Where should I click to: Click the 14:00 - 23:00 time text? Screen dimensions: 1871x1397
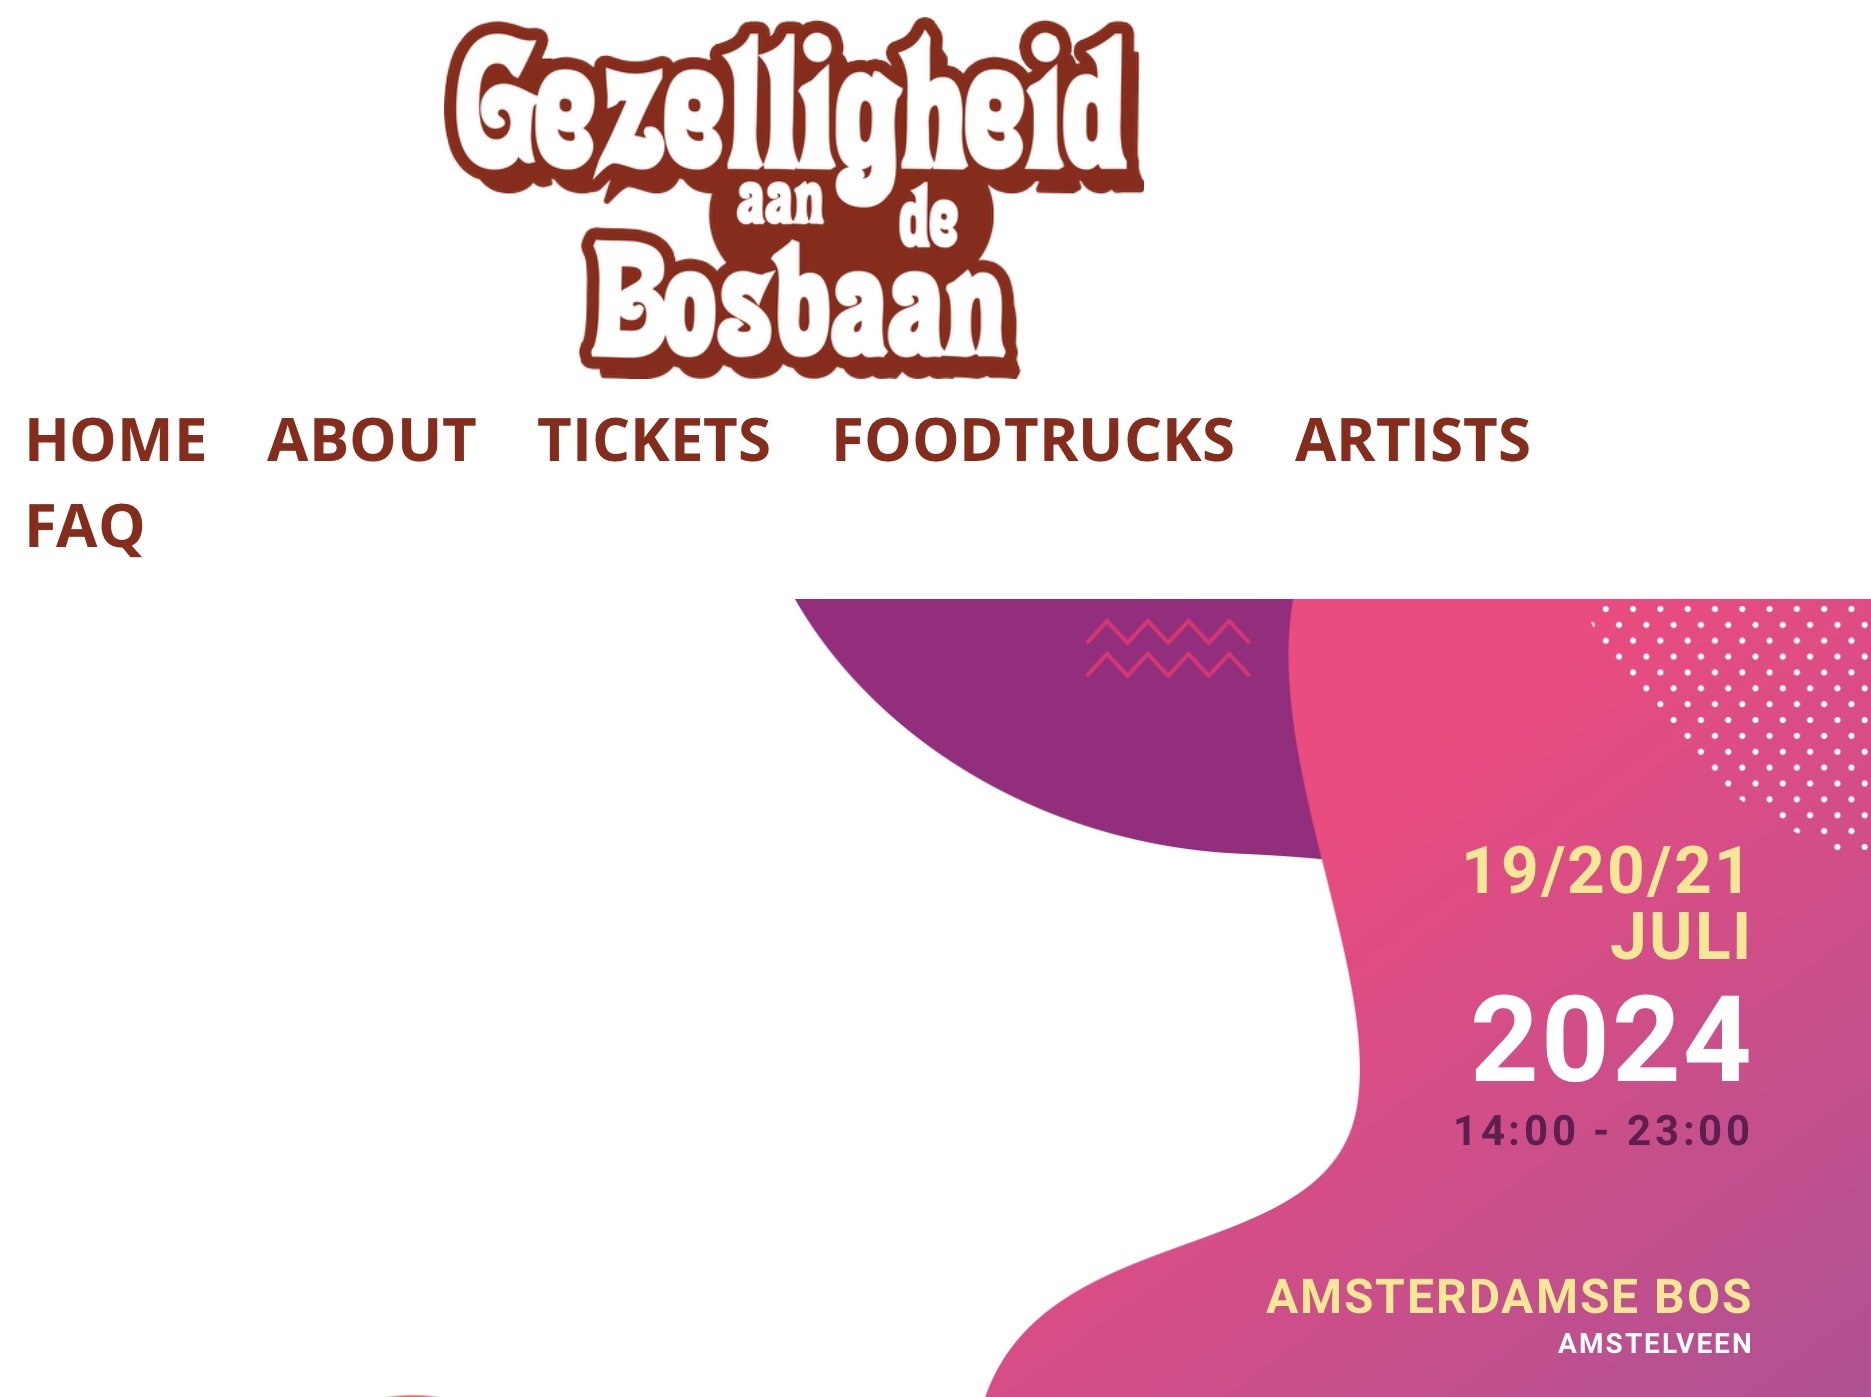tap(1602, 1131)
